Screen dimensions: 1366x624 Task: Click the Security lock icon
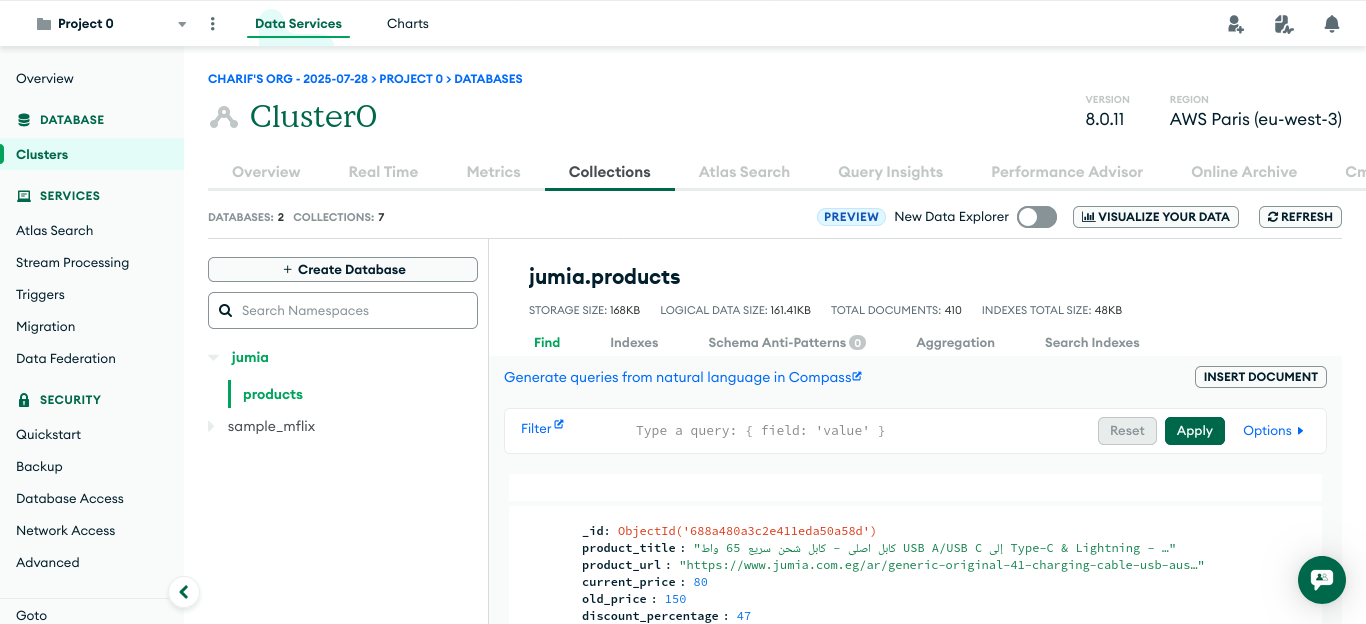24,400
